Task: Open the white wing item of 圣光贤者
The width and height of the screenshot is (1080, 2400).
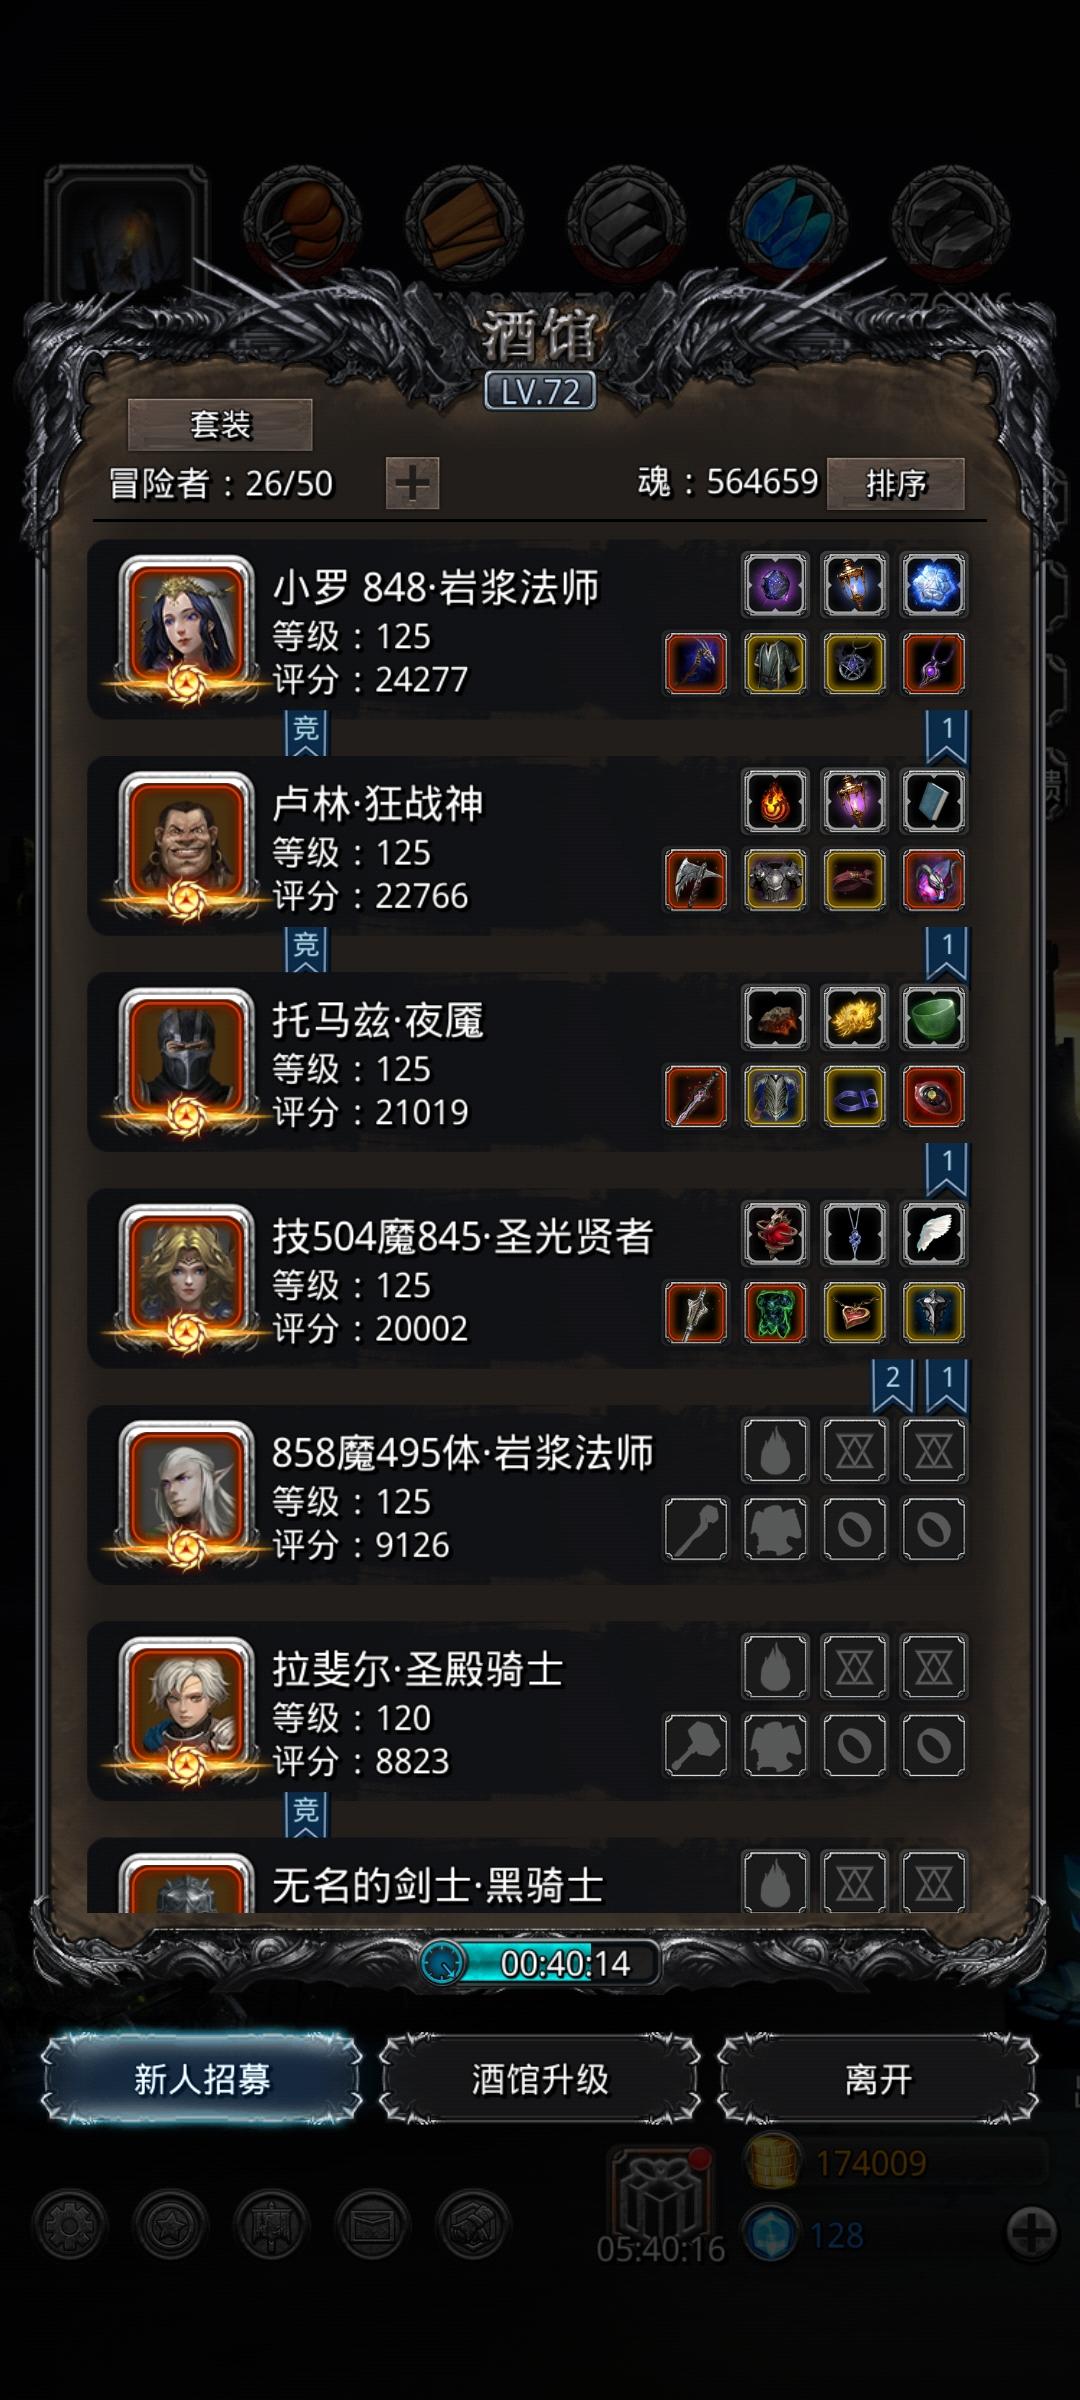Action: coord(933,1234)
